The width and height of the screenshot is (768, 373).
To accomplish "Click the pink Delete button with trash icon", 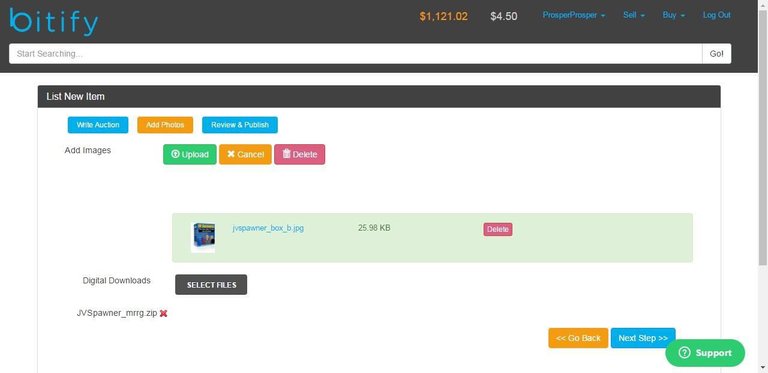I will pyautogui.click(x=299, y=154).
